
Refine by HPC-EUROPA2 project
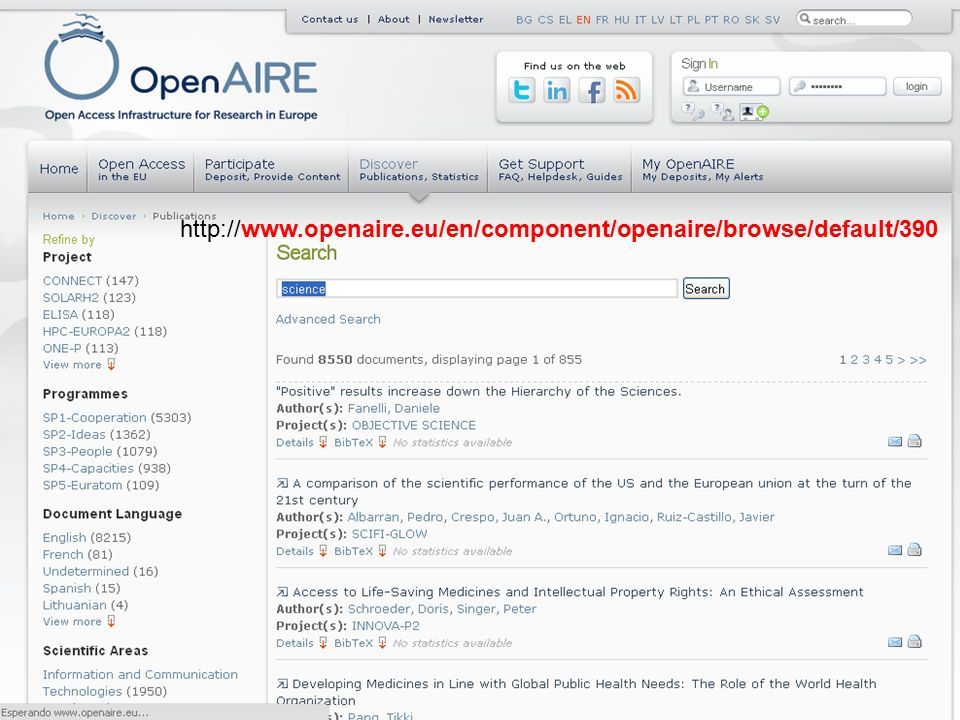click(86, 331)
